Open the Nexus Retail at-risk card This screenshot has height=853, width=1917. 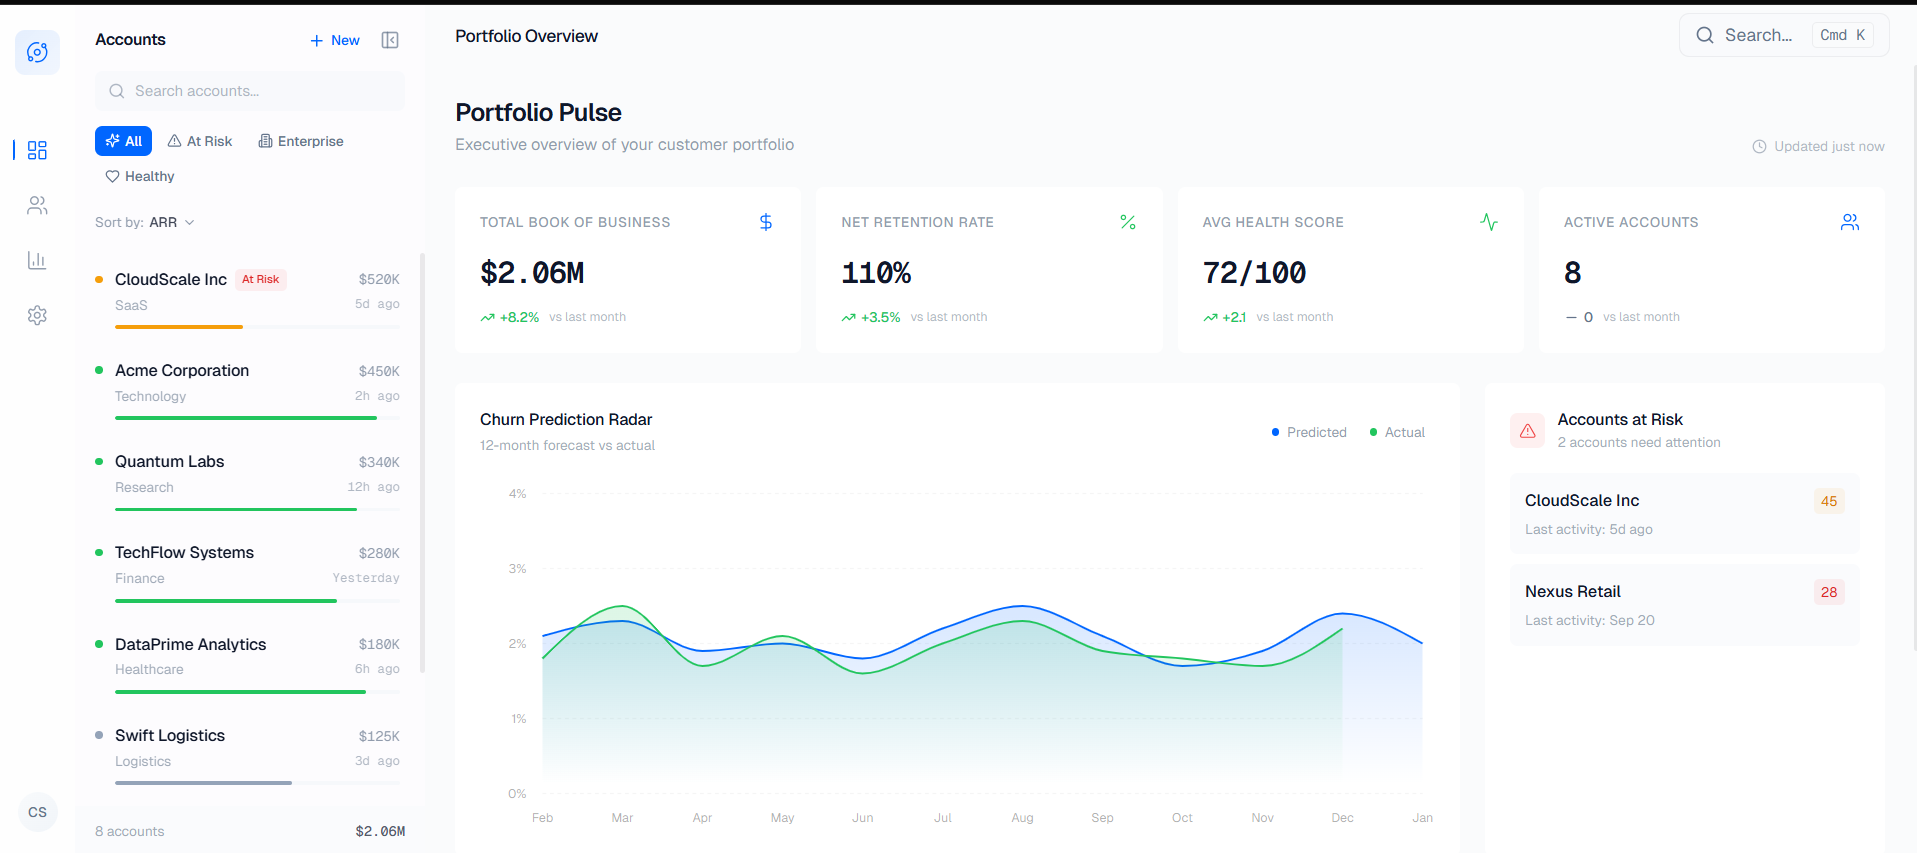(1684, 605)
